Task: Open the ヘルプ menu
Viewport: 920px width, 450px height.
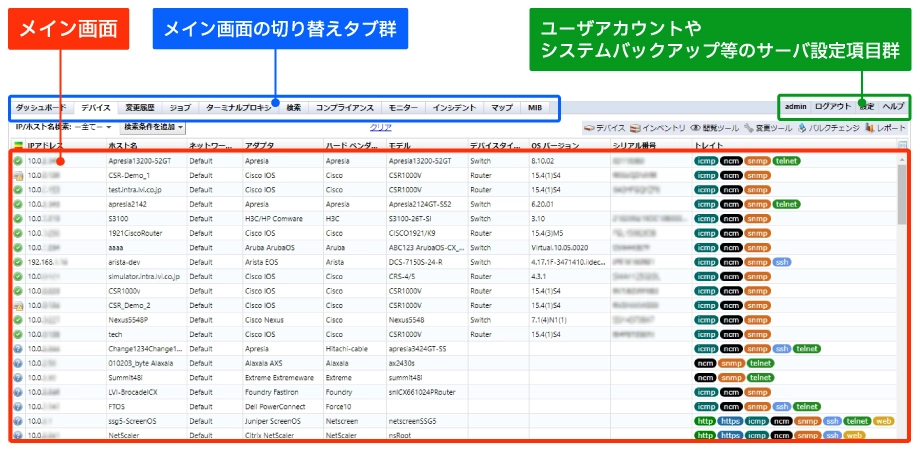Action: [893, 107]
